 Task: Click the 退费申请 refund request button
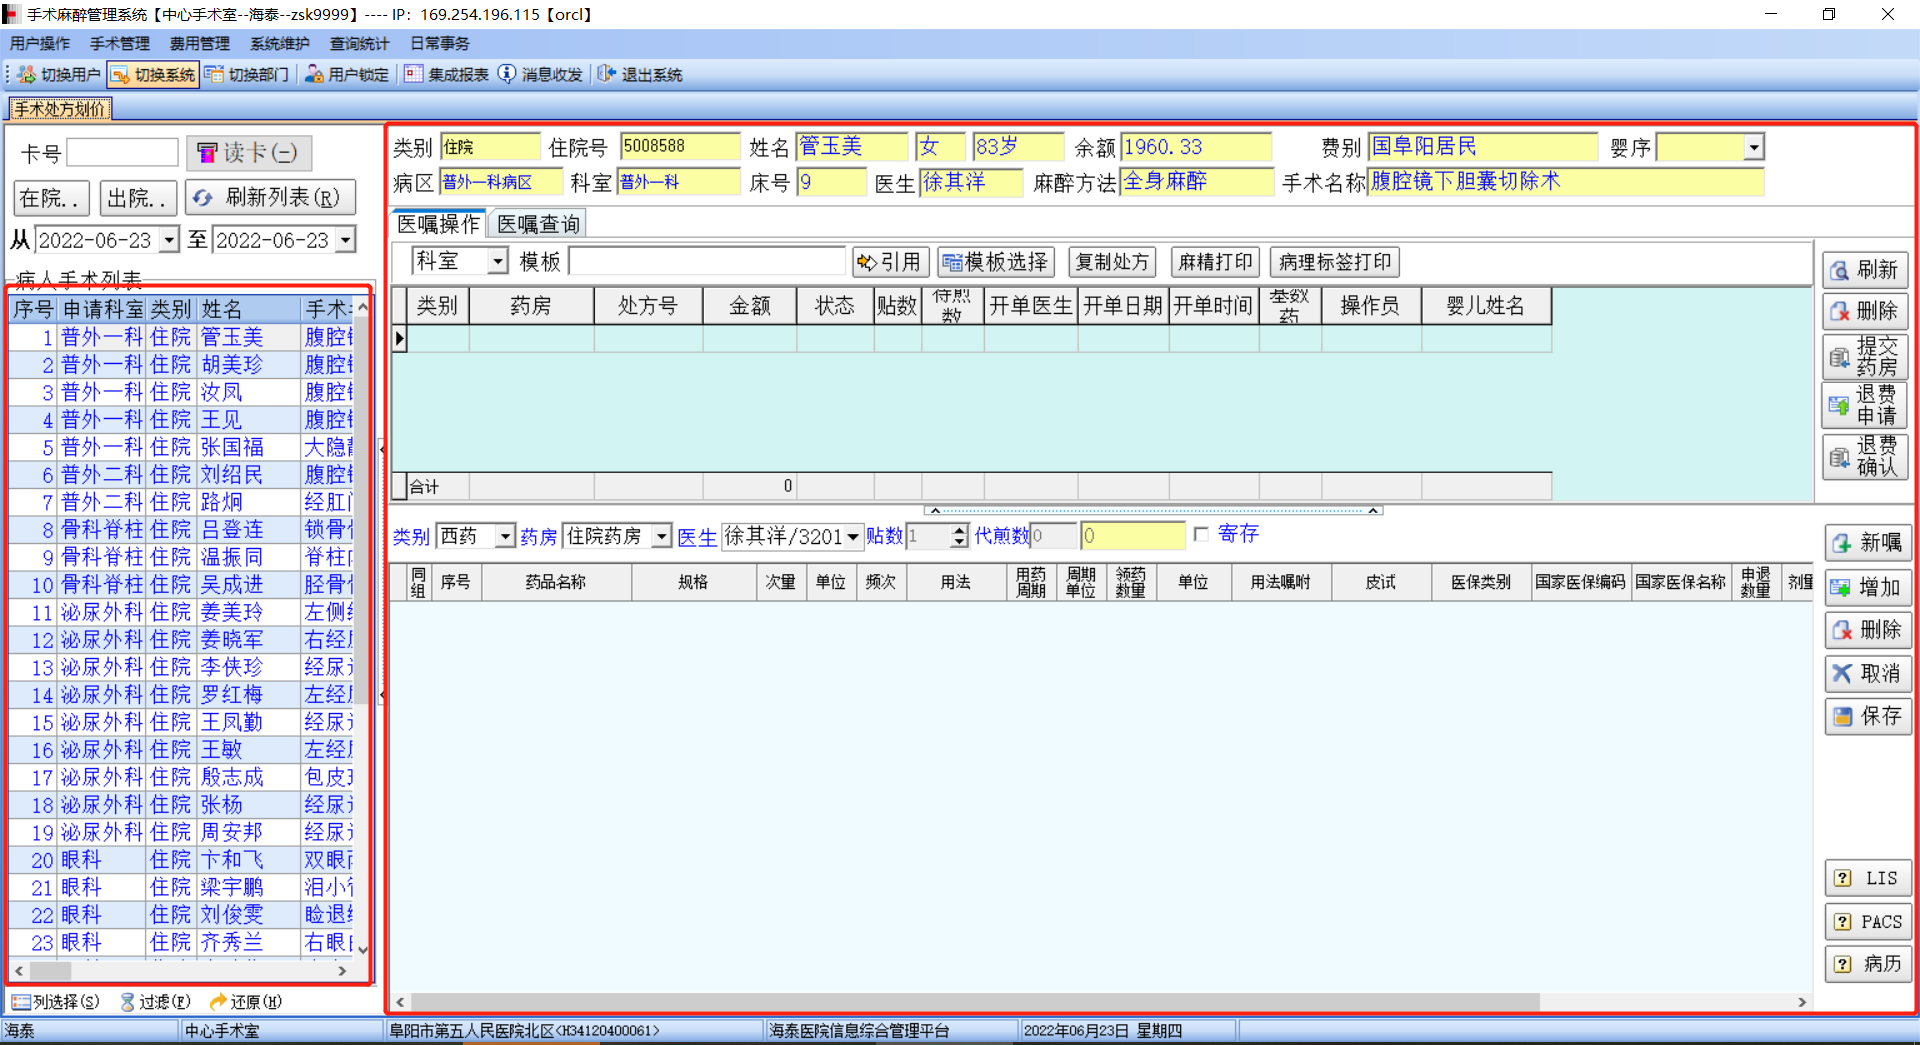click(x=1865, y=405)
